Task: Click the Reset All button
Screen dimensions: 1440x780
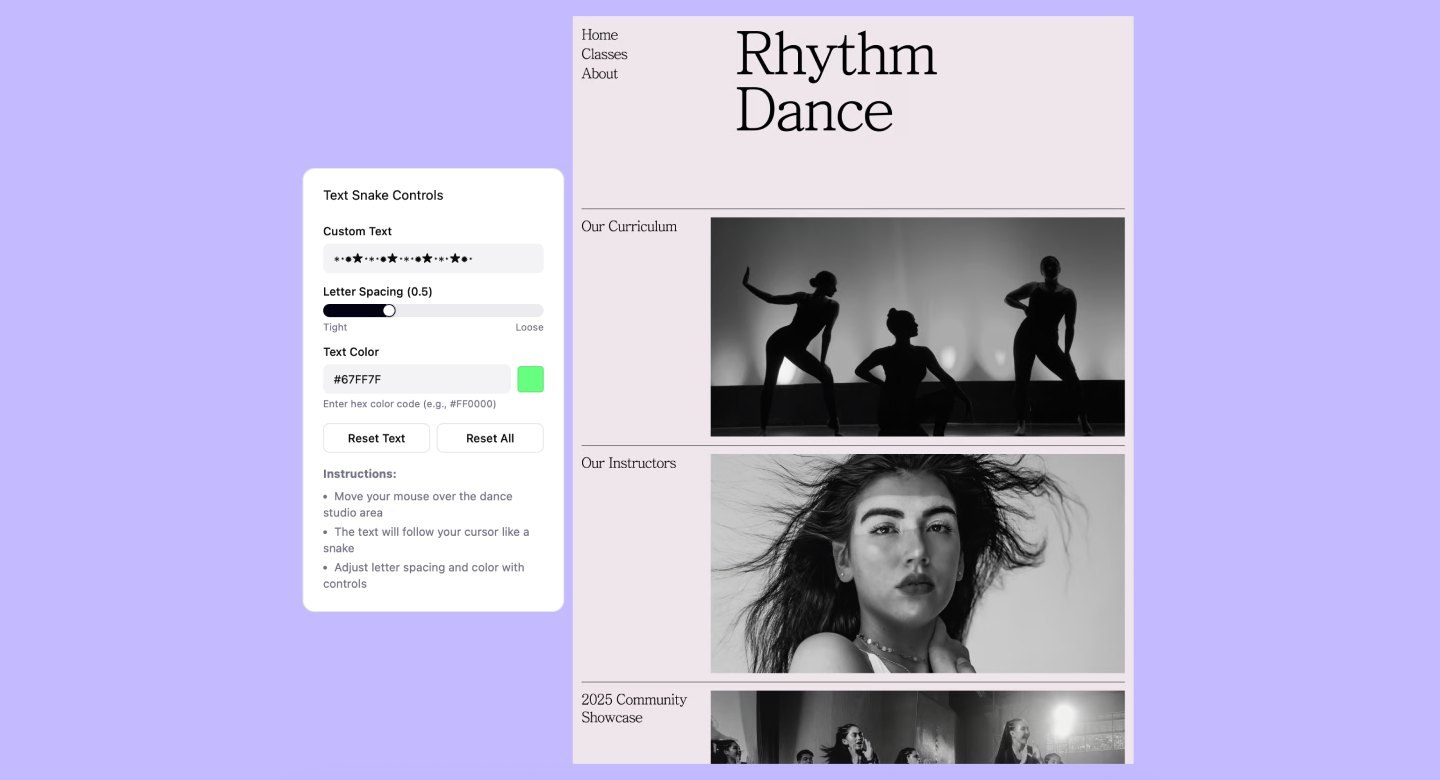Action: click(489, 438)
